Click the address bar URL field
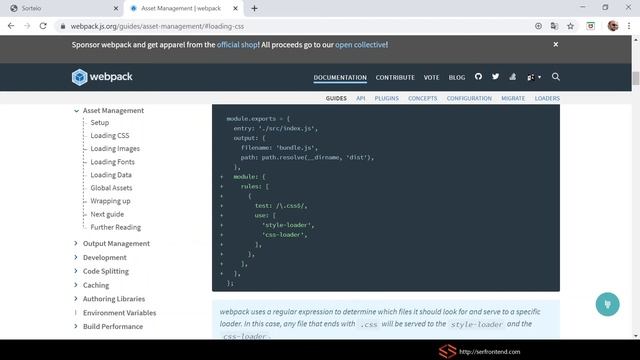Screen dimensions: 640x360 (294, 26)
